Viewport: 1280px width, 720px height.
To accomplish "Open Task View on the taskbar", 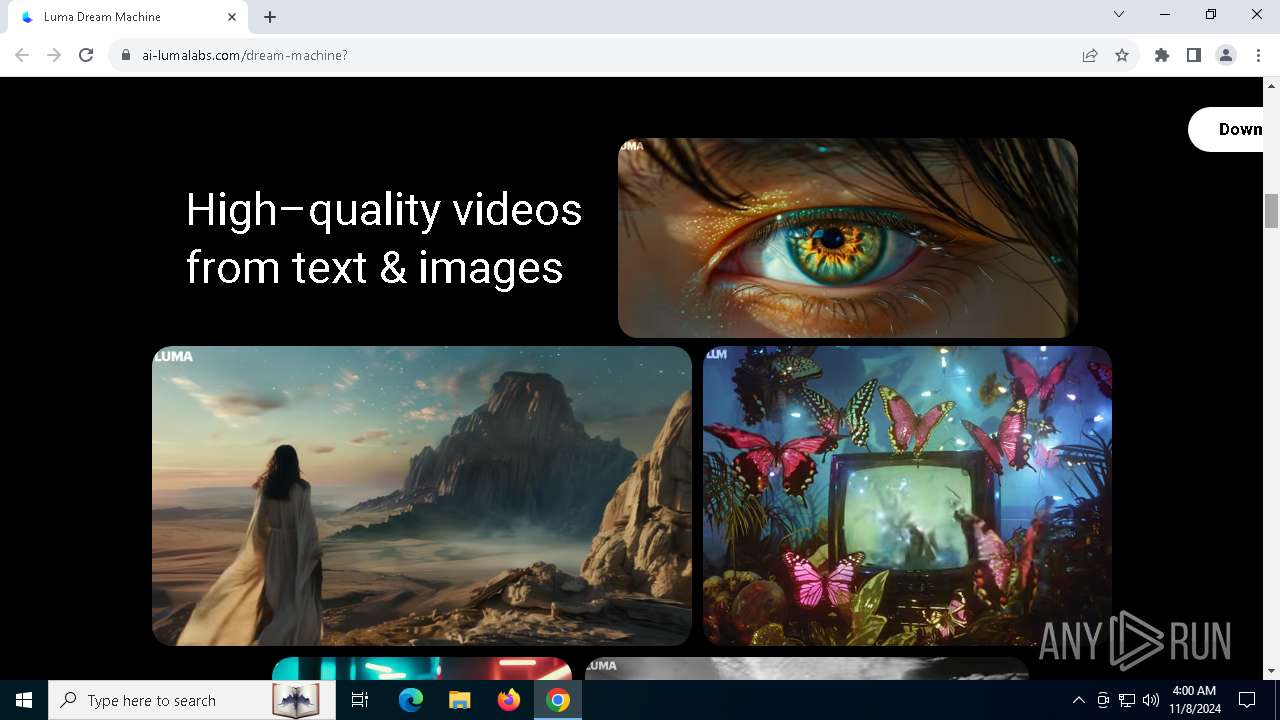I will [x=360, y=700].
